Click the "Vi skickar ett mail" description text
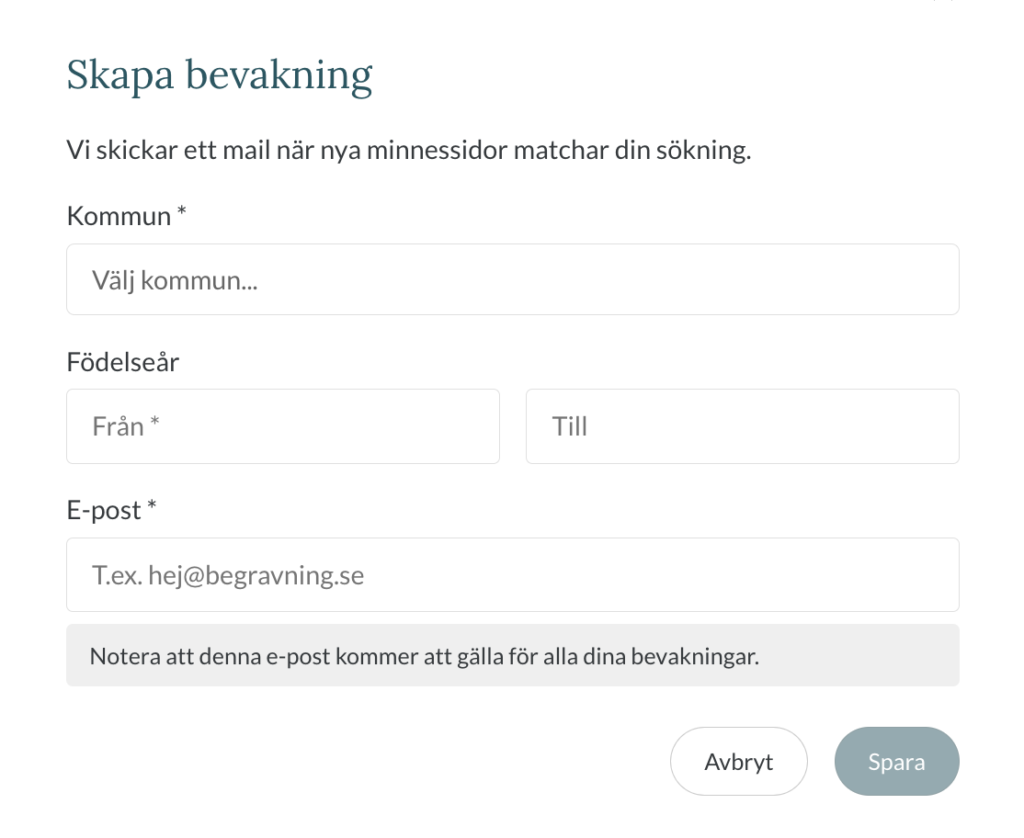The height and width of the screenshot is (838, 1024). [408, 152]
